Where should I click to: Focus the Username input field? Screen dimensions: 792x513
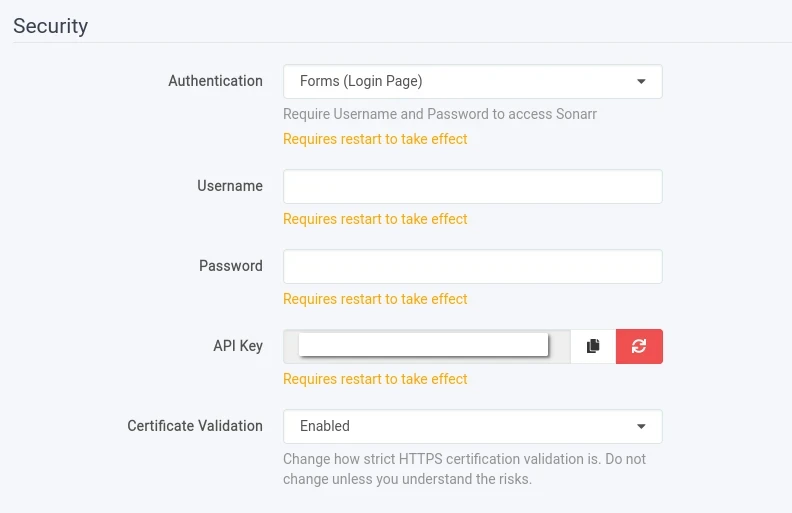point(472,186)
